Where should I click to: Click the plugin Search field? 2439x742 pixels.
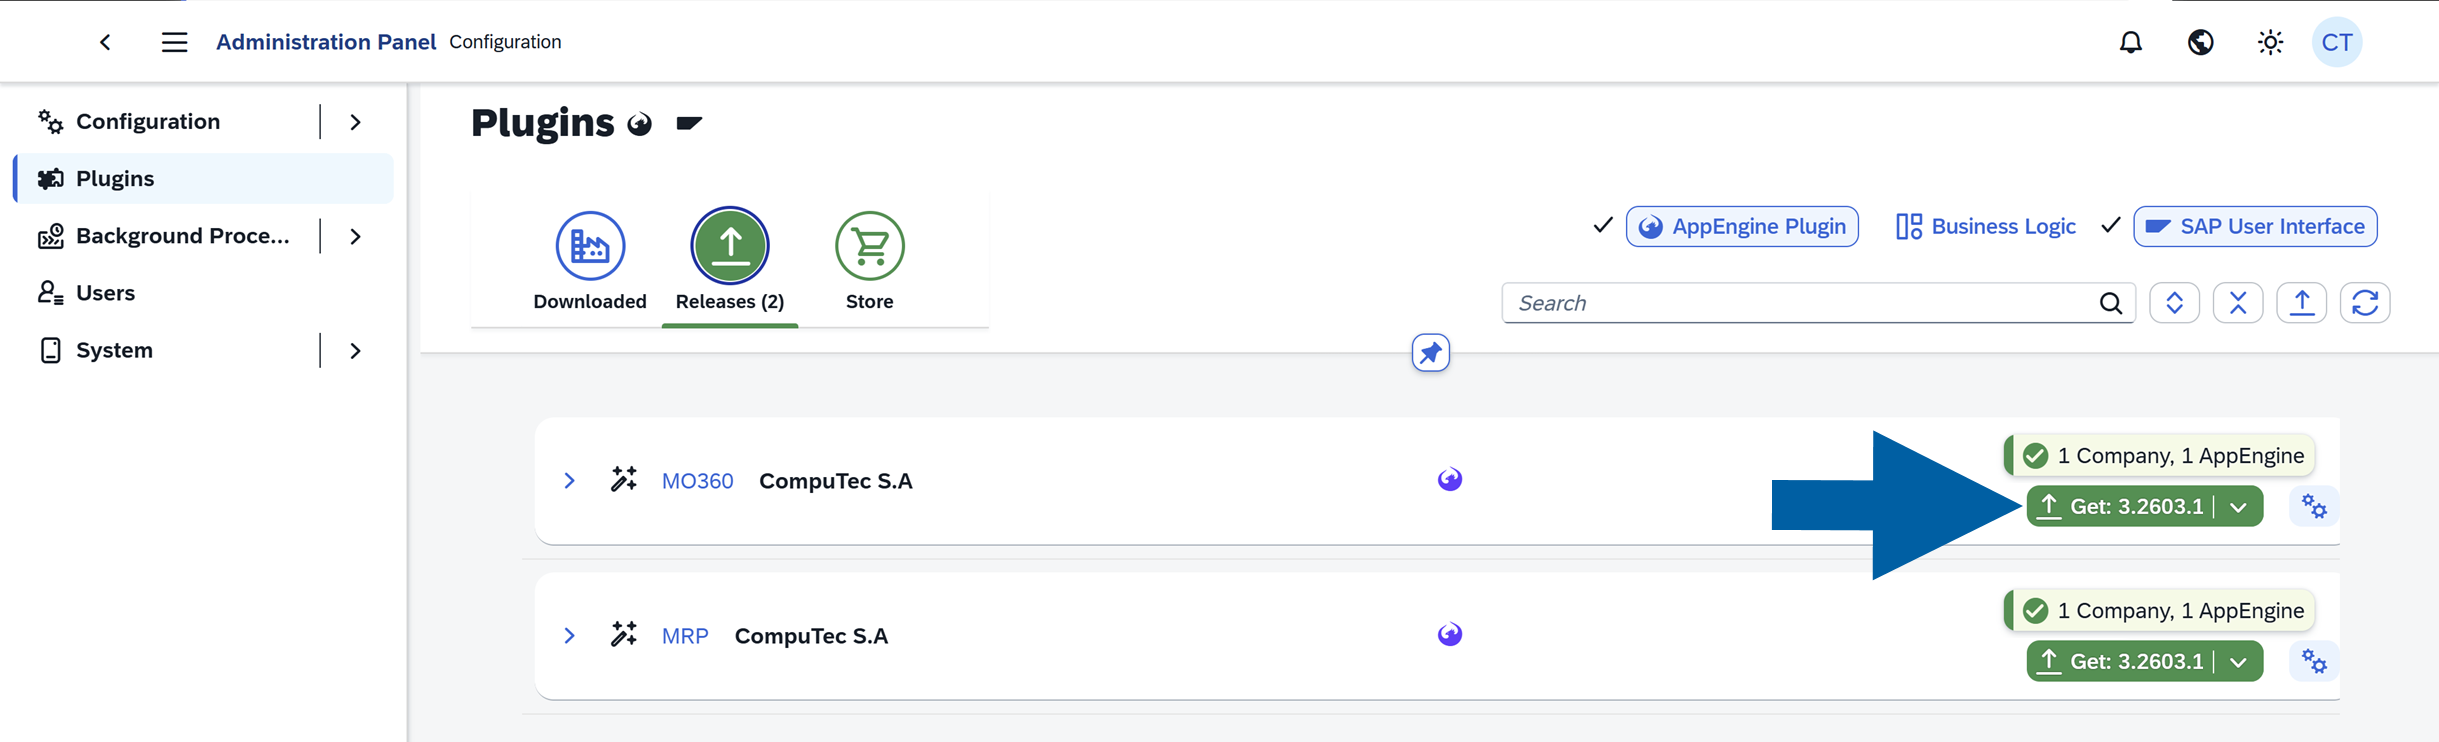1800,303
